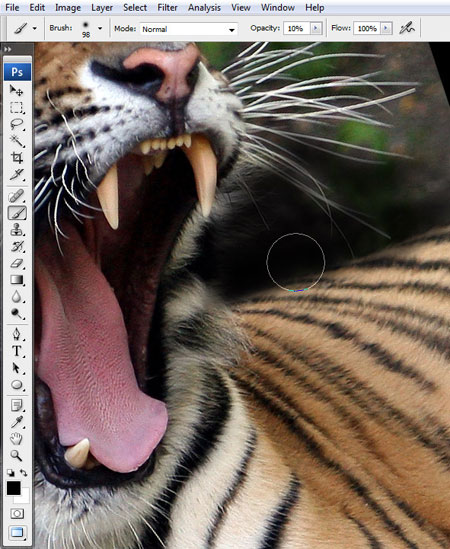Open the Layer menu
The height and width of the screenshot is (549, 450).
[102, 7]
